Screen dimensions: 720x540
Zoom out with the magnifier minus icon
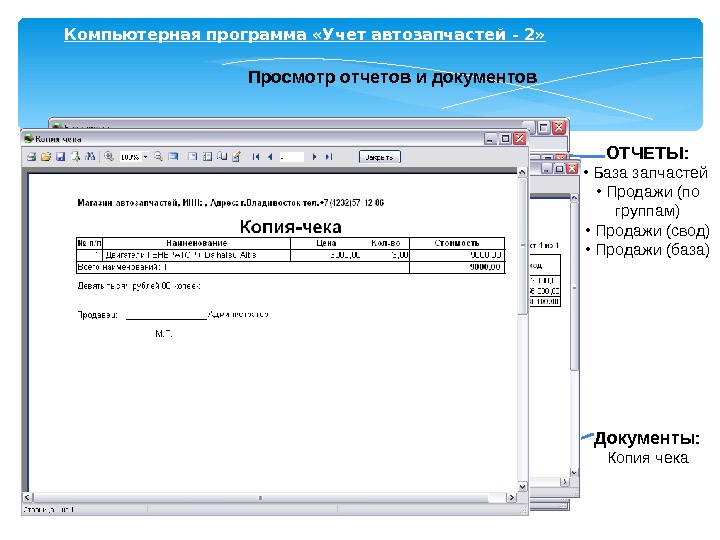(158, 157)
